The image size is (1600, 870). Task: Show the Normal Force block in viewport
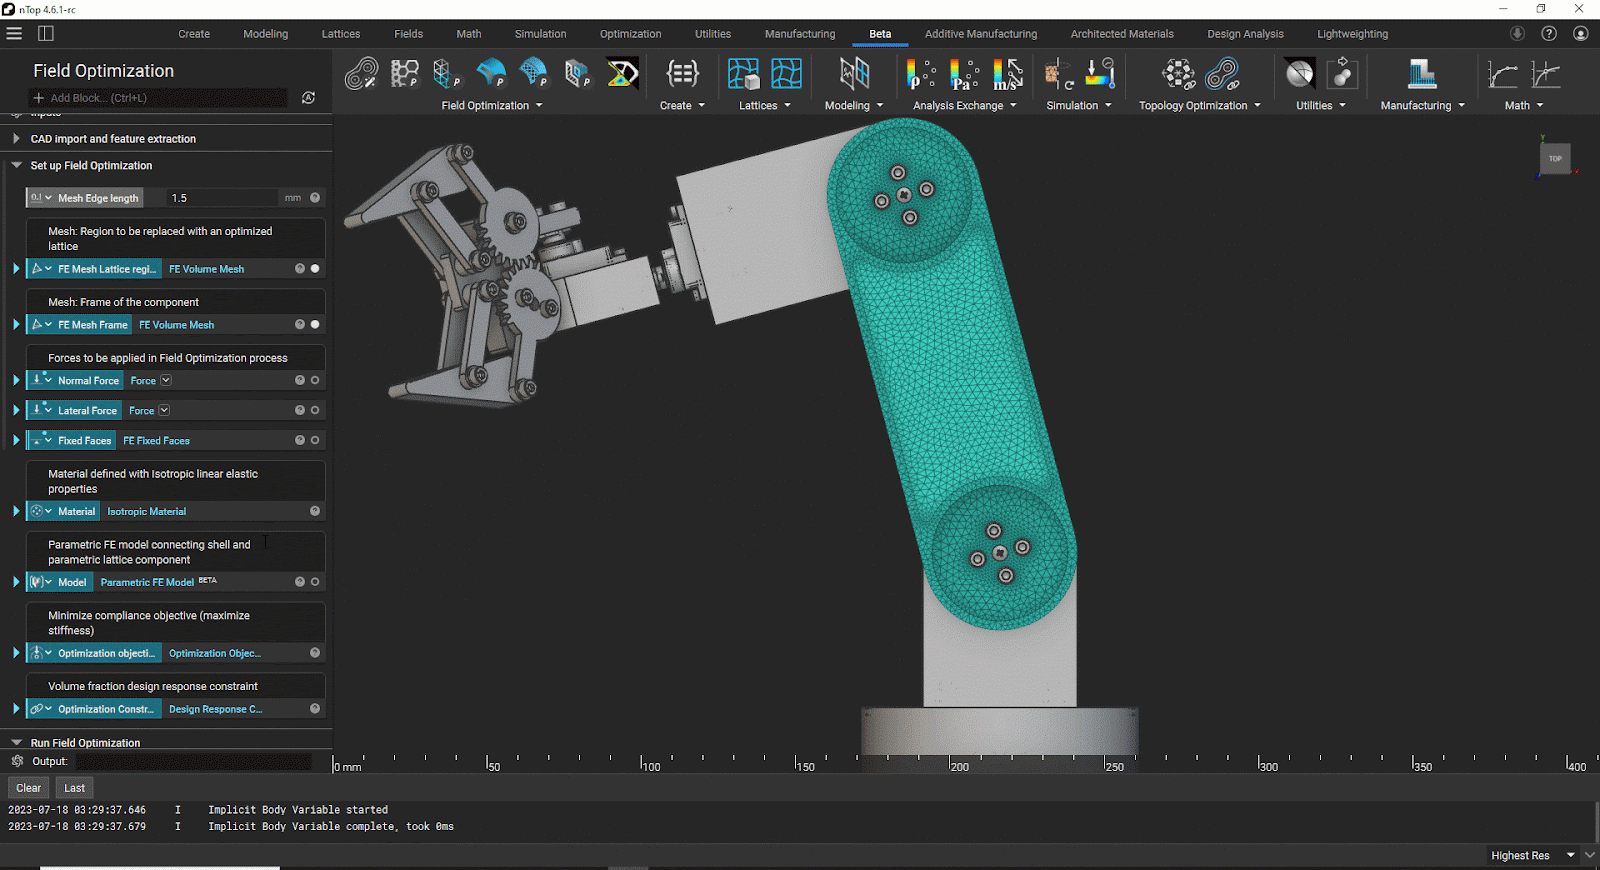(x=315, y=381)
